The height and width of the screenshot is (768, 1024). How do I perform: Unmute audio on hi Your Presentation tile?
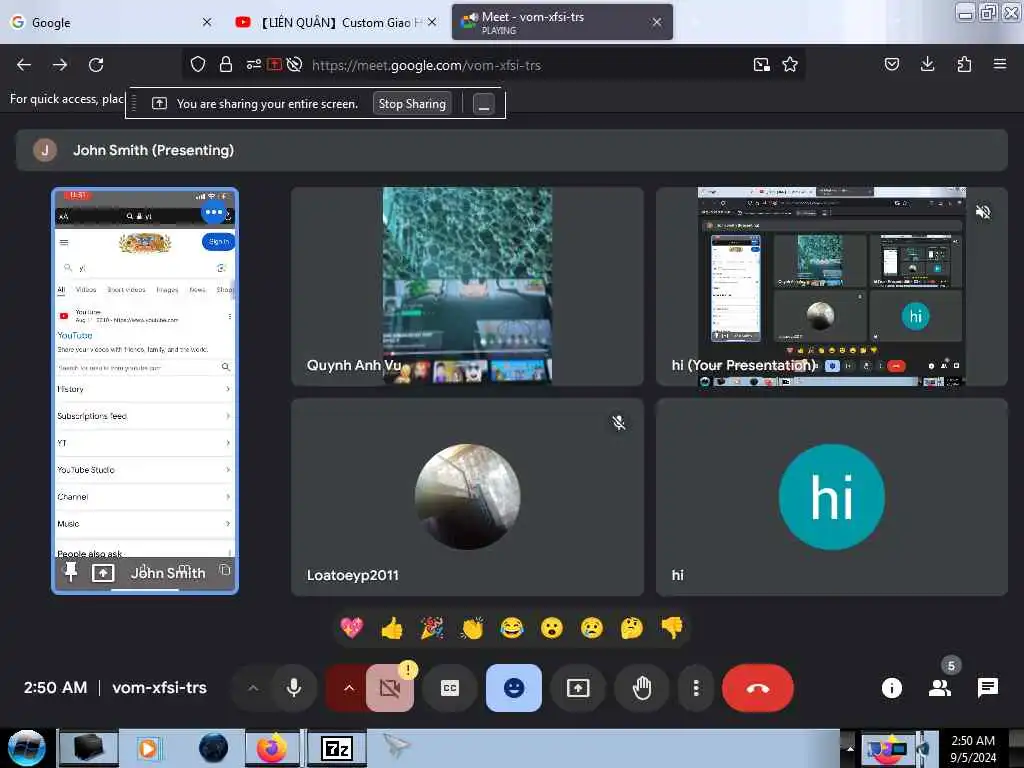coord(983,212)
